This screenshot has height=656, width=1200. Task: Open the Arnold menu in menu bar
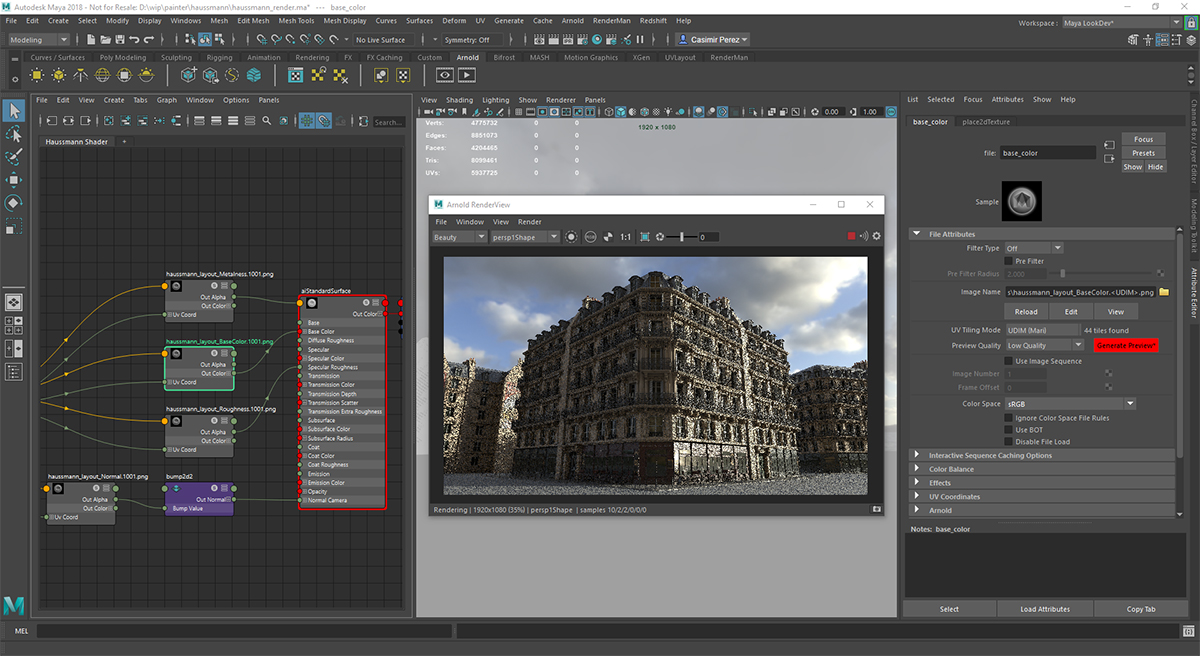pyautogui.click(x=572, y=20)
